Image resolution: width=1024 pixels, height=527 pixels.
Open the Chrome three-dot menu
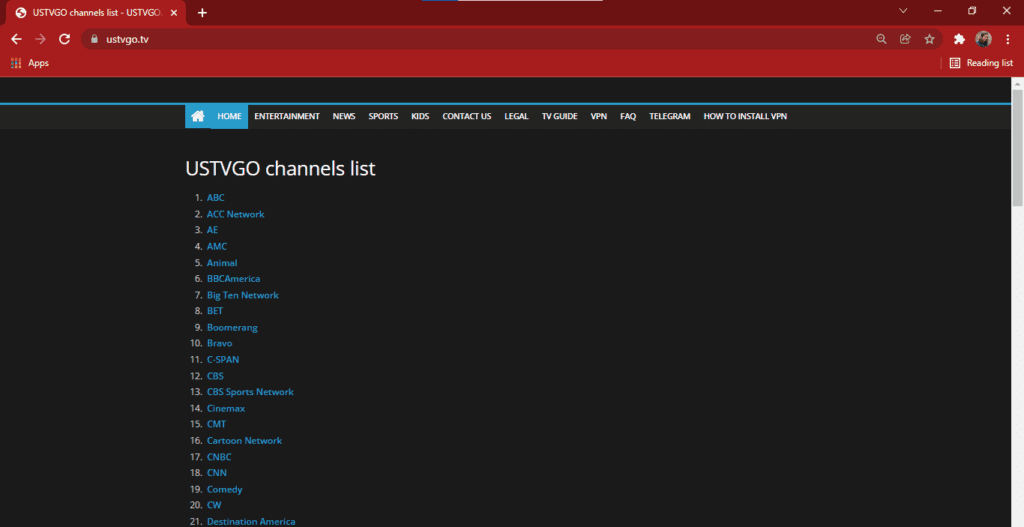(1008, 39)
